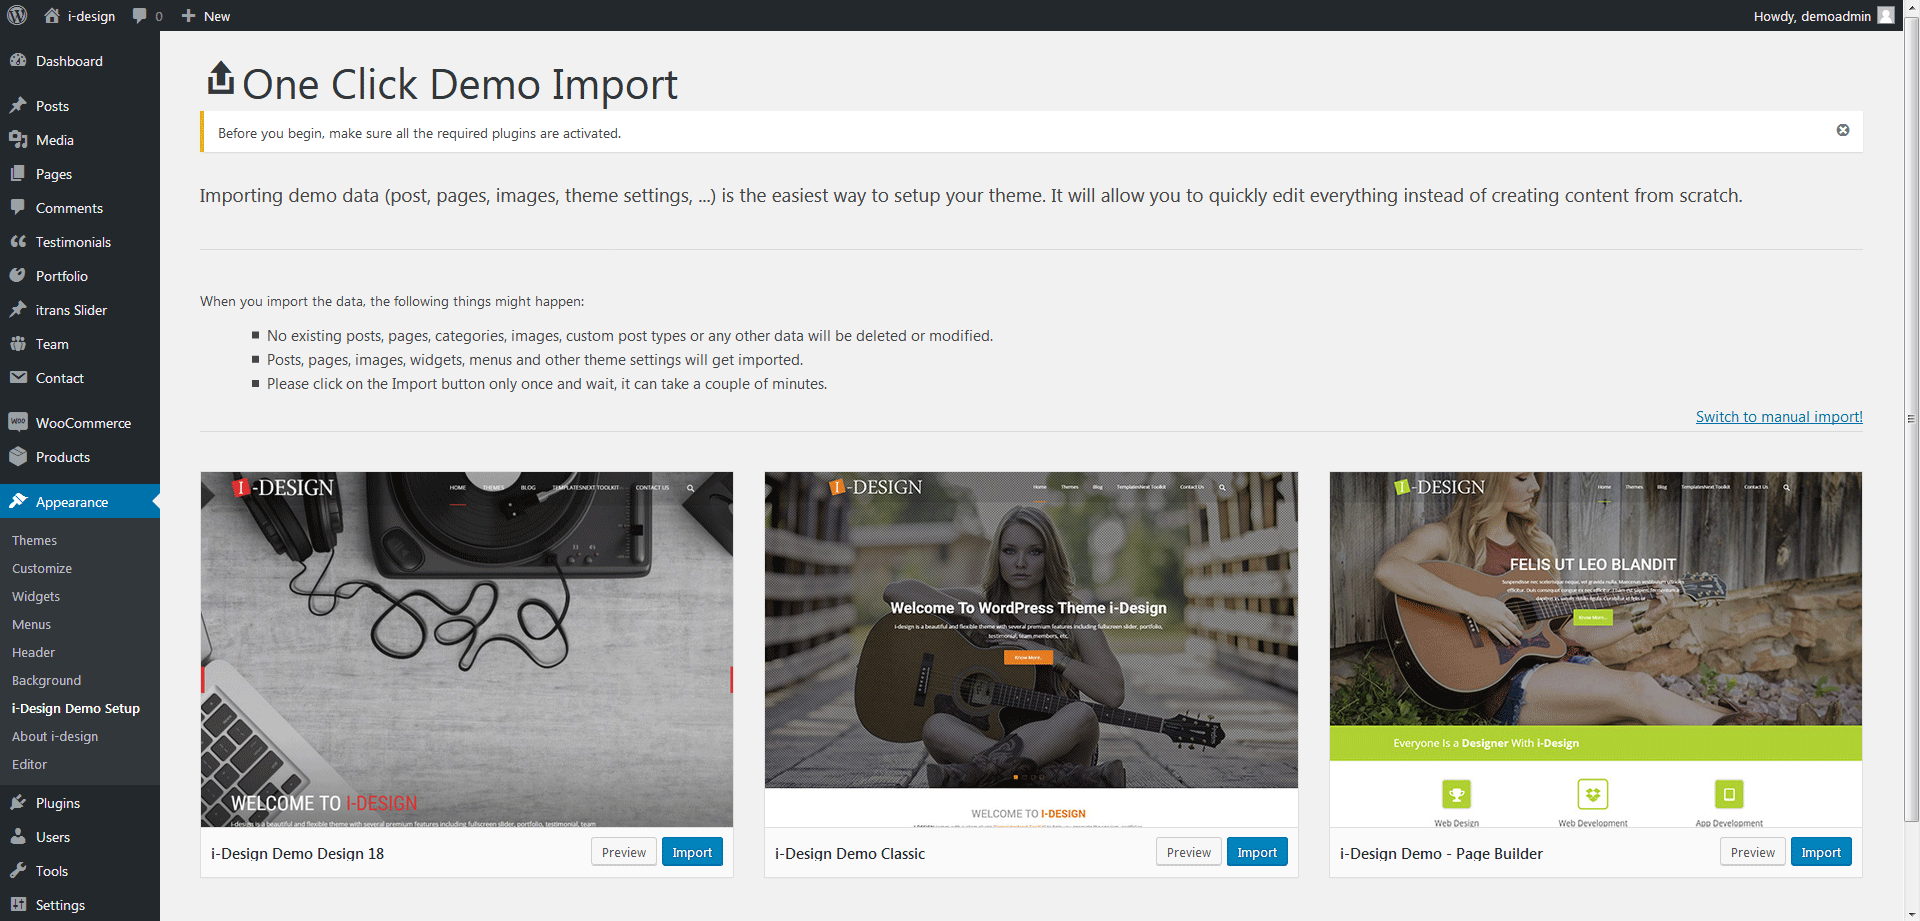Image resolution: width=1920 pixels, height=921 pixels.
Task: Click the Testimonials quote icon in sidebar
Action: 18,242
